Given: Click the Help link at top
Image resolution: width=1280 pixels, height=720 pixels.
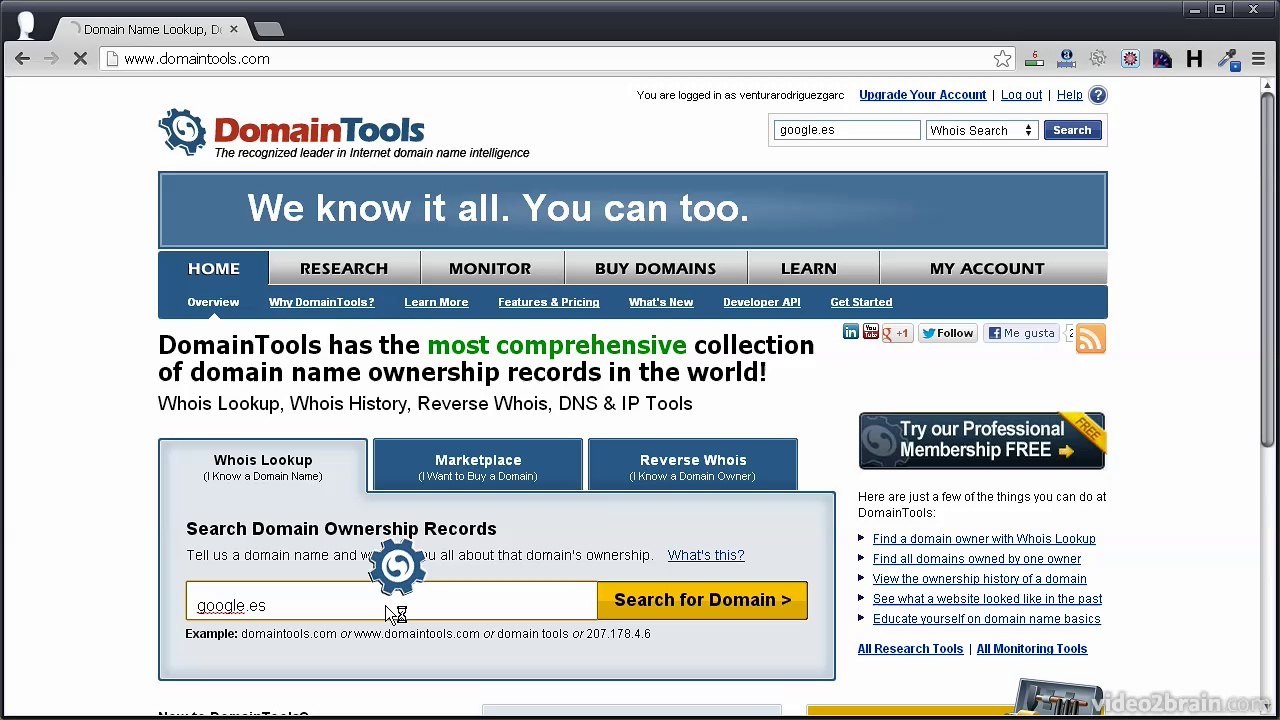Looking at the screenshot, I should [1069, 95].
